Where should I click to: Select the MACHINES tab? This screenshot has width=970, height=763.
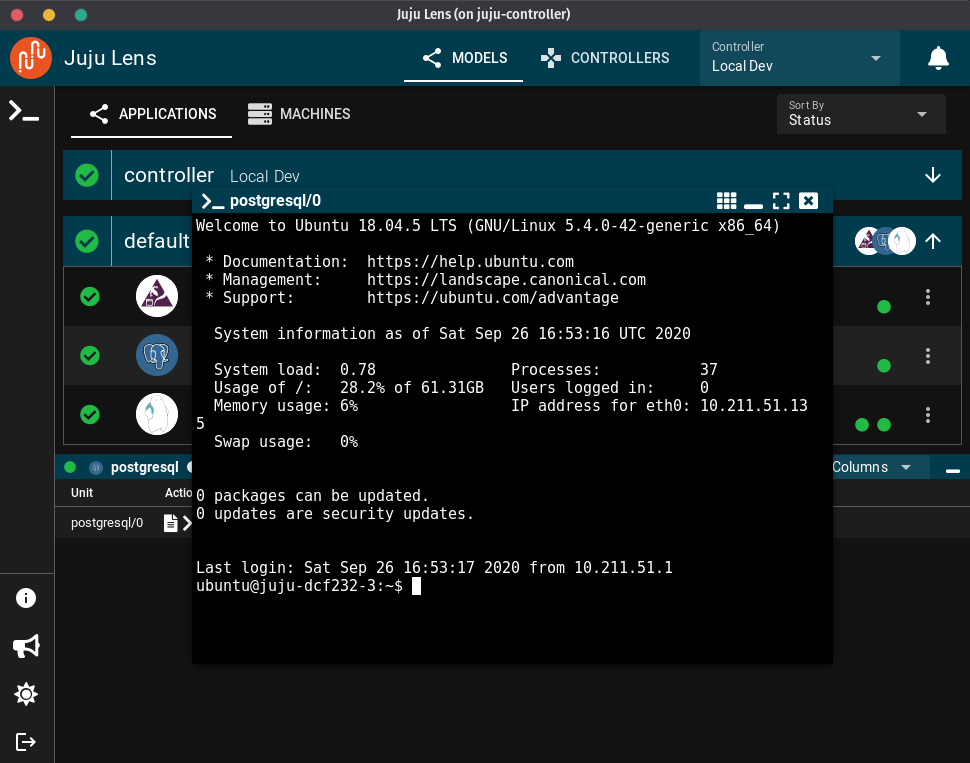299,114
